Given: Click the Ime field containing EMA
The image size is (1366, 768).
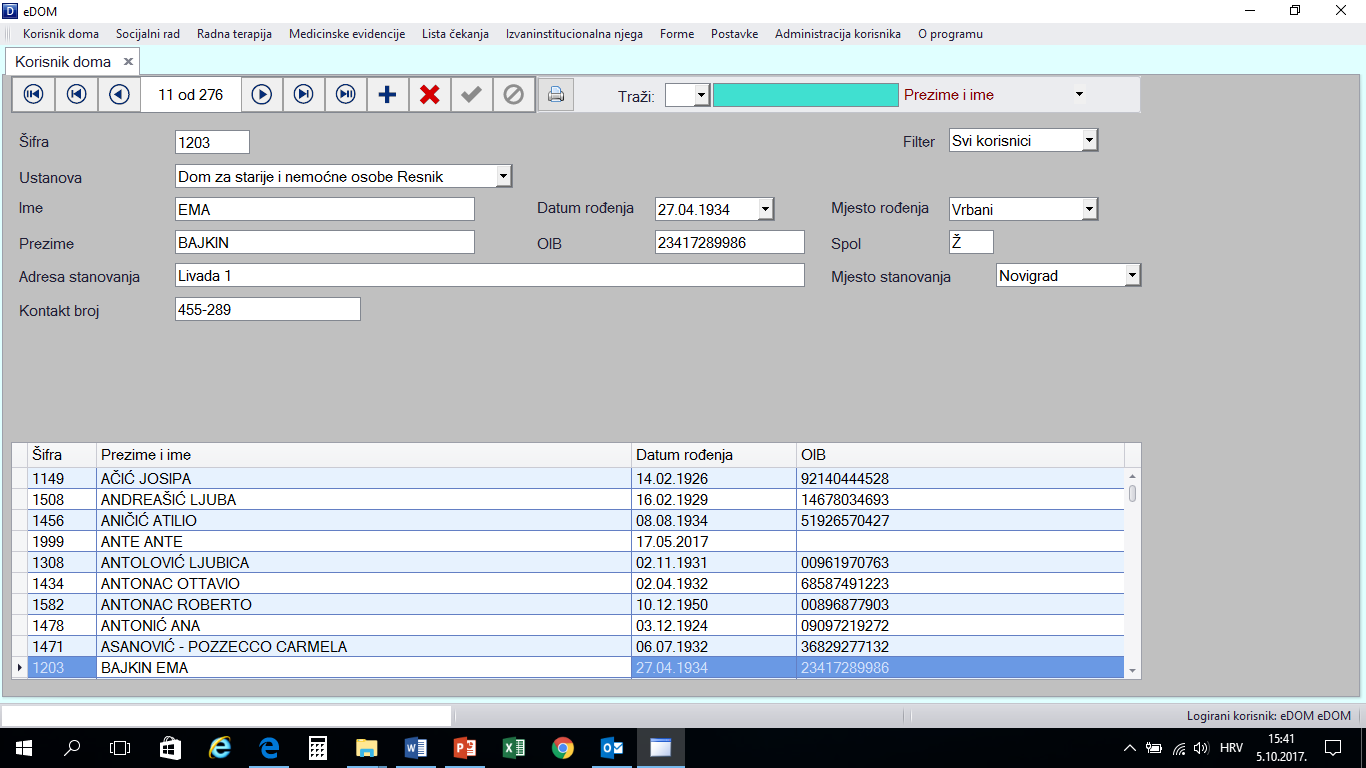Looking at the screenshot, I should click(x=325, y=210).
